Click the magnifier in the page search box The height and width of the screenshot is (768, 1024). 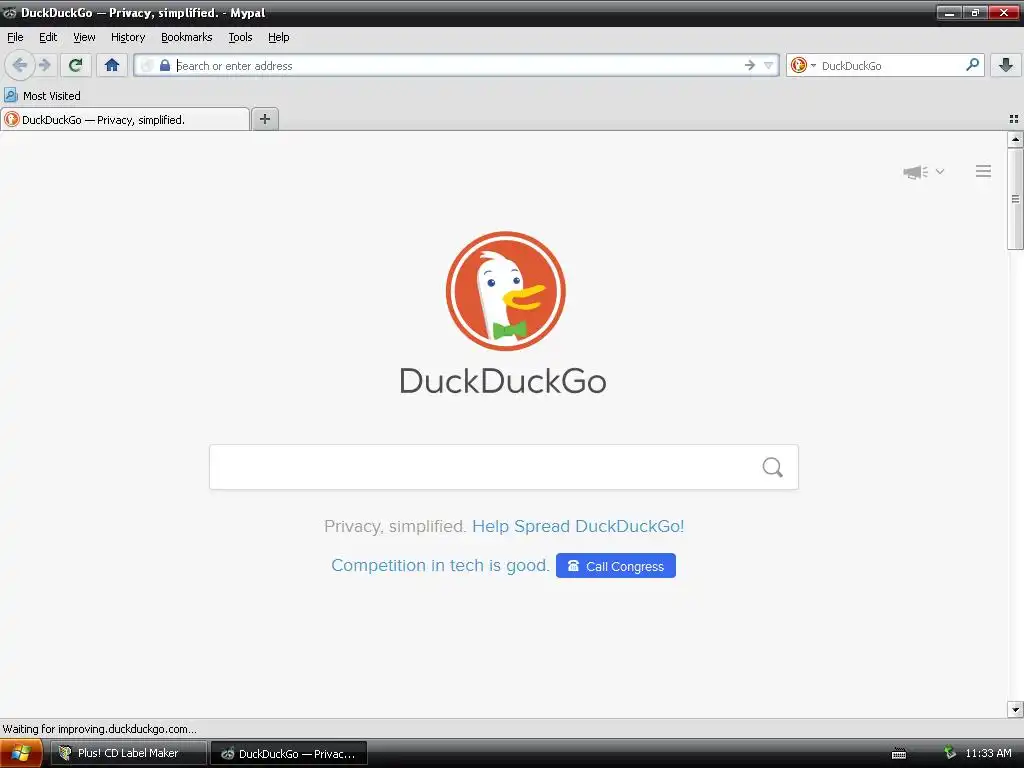[773, 467]
